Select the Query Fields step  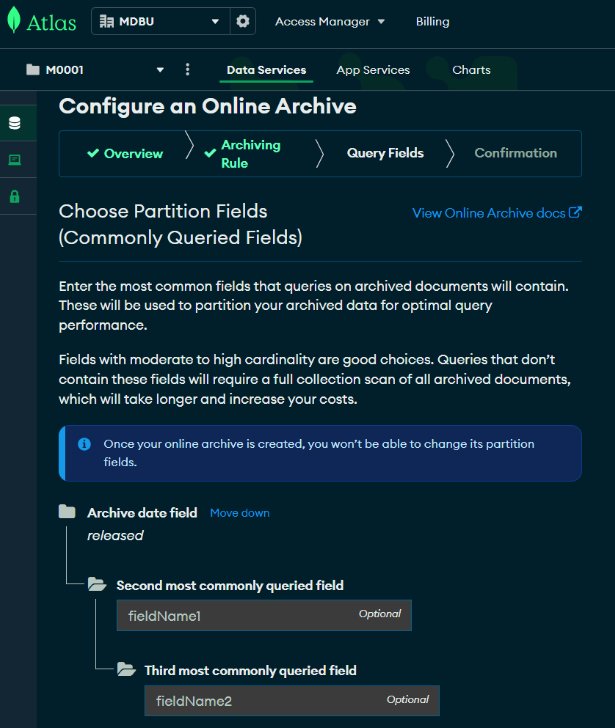pyautogui.click(x=385, y=153)
